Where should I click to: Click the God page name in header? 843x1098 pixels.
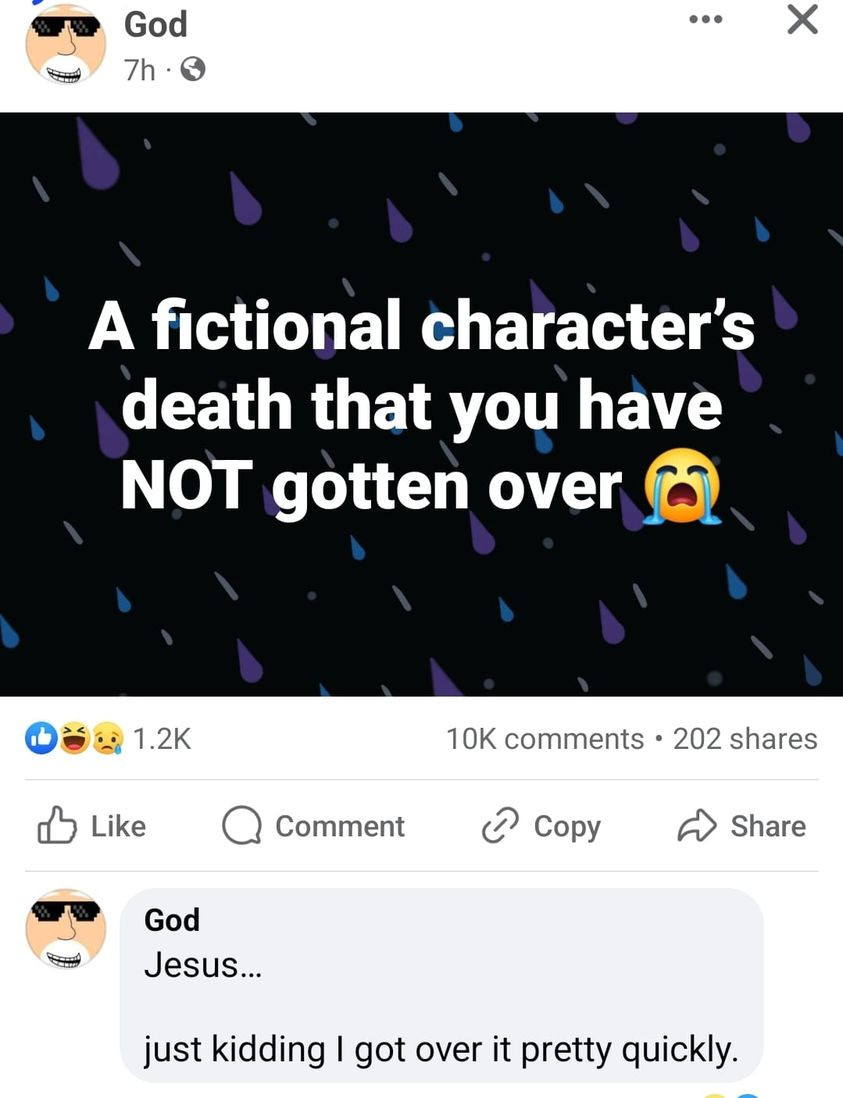coord(155,24)
